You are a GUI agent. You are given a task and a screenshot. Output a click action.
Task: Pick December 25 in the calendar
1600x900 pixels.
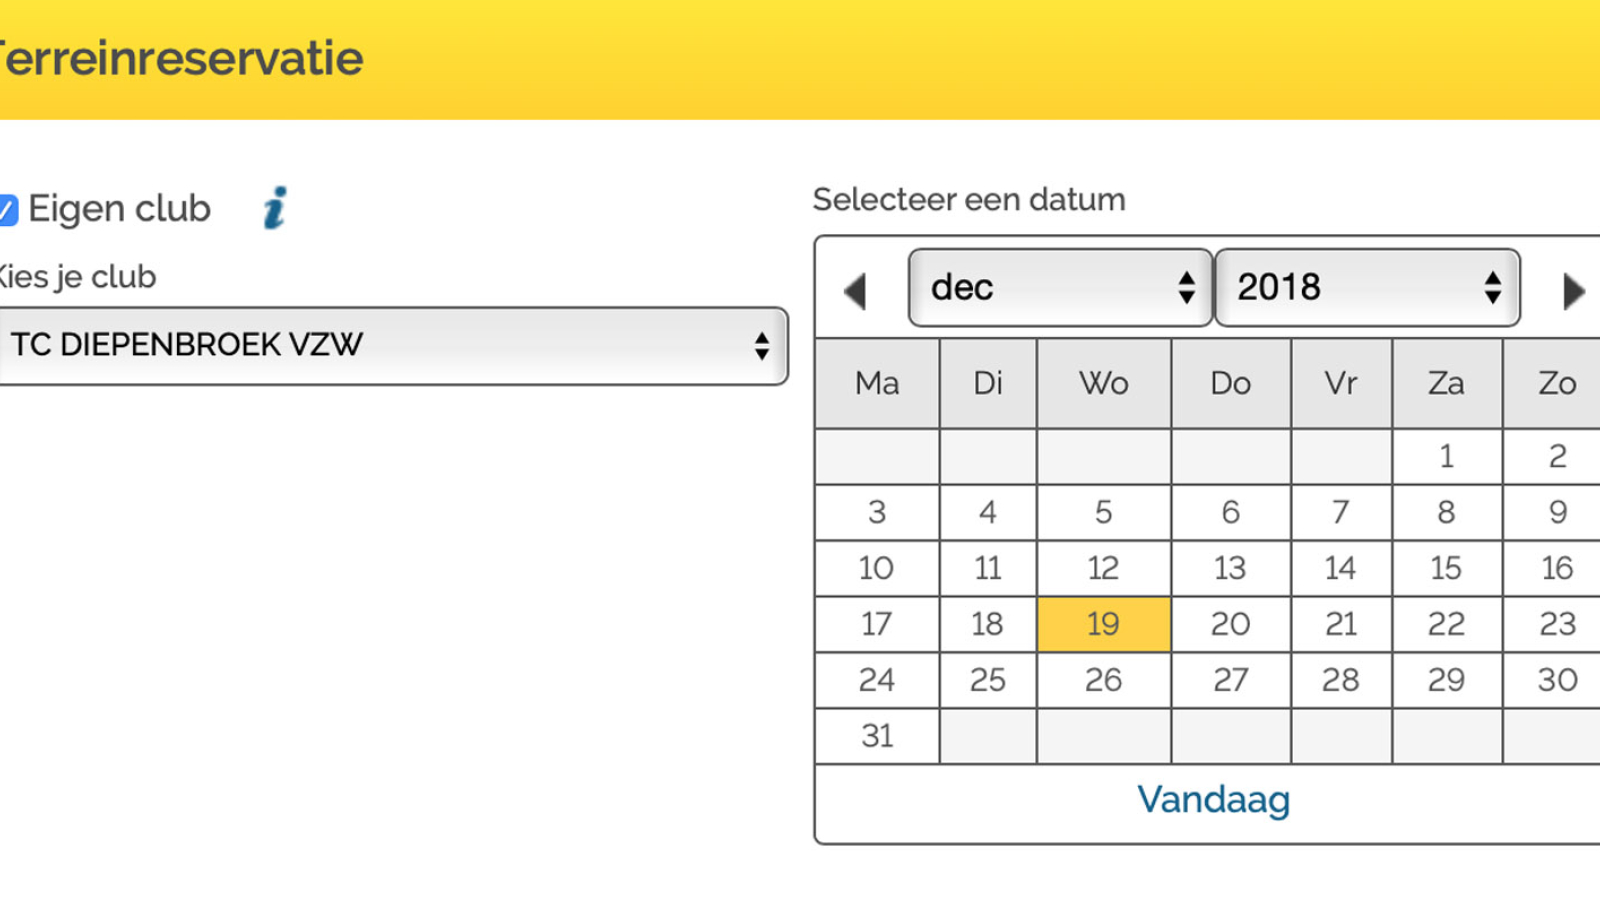[988, 680]
